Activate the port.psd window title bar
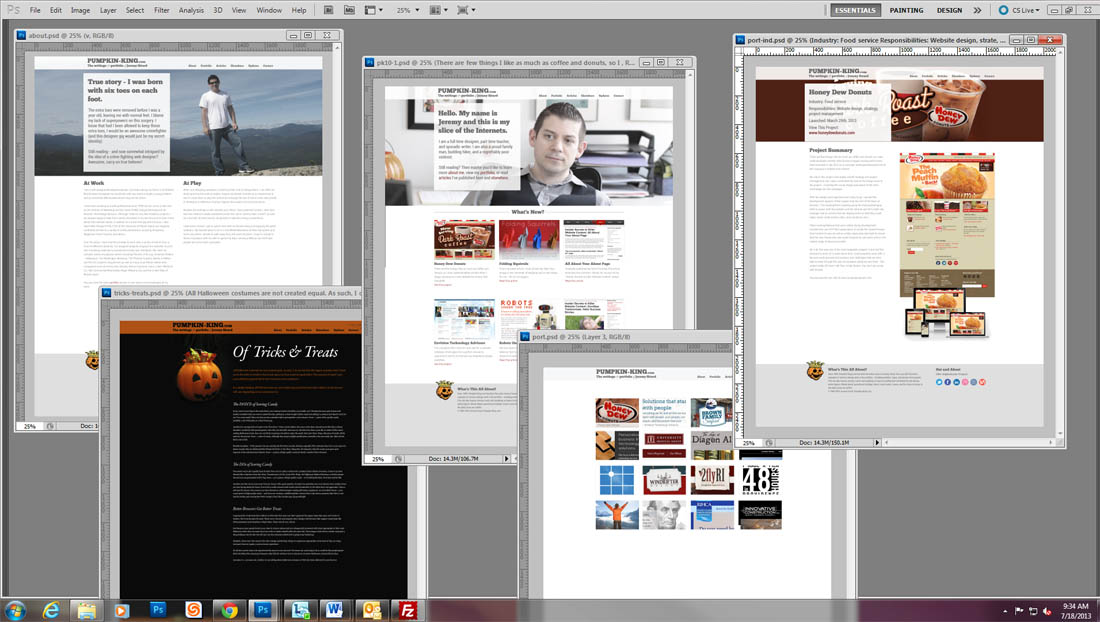1100x622 pixels. pos(628,337)
